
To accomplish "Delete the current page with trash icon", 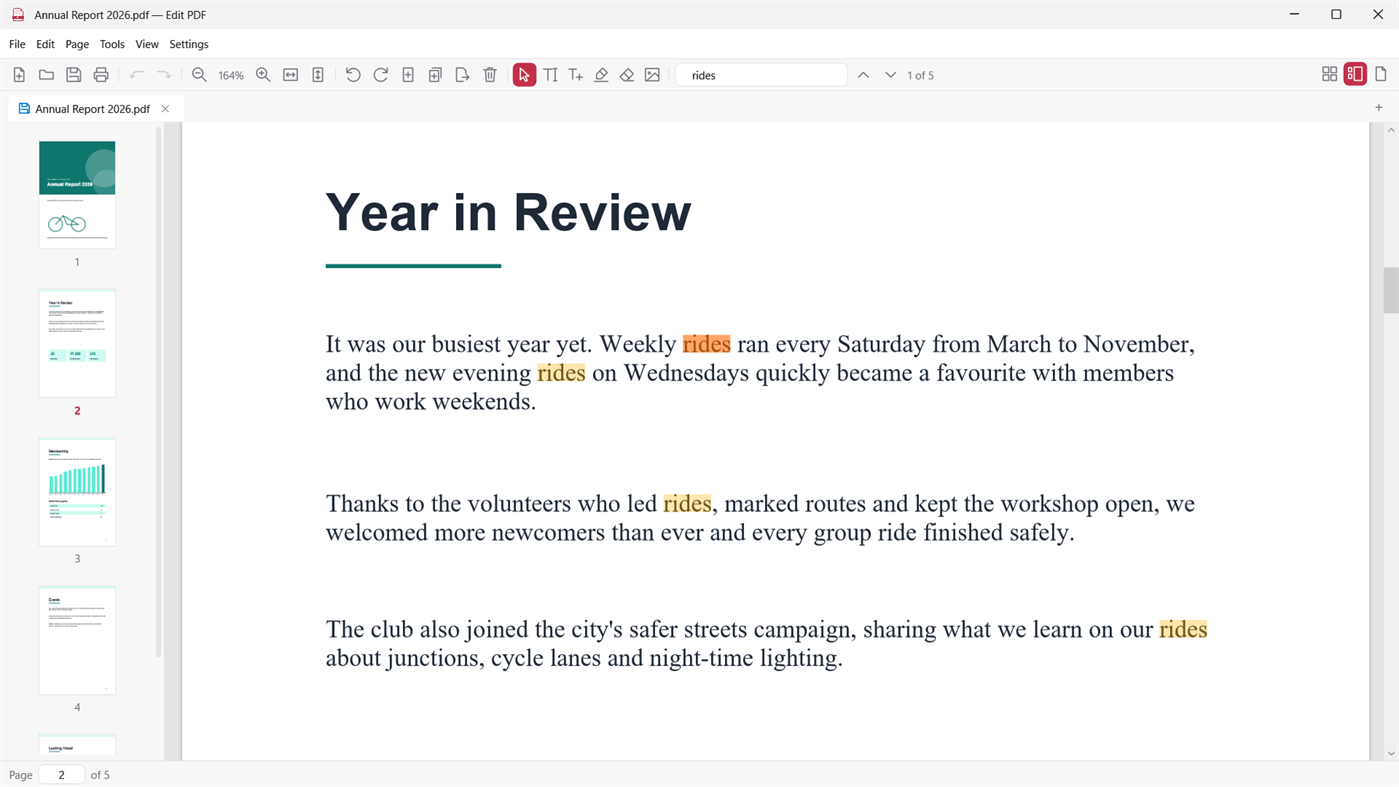I will click(490, 75).
